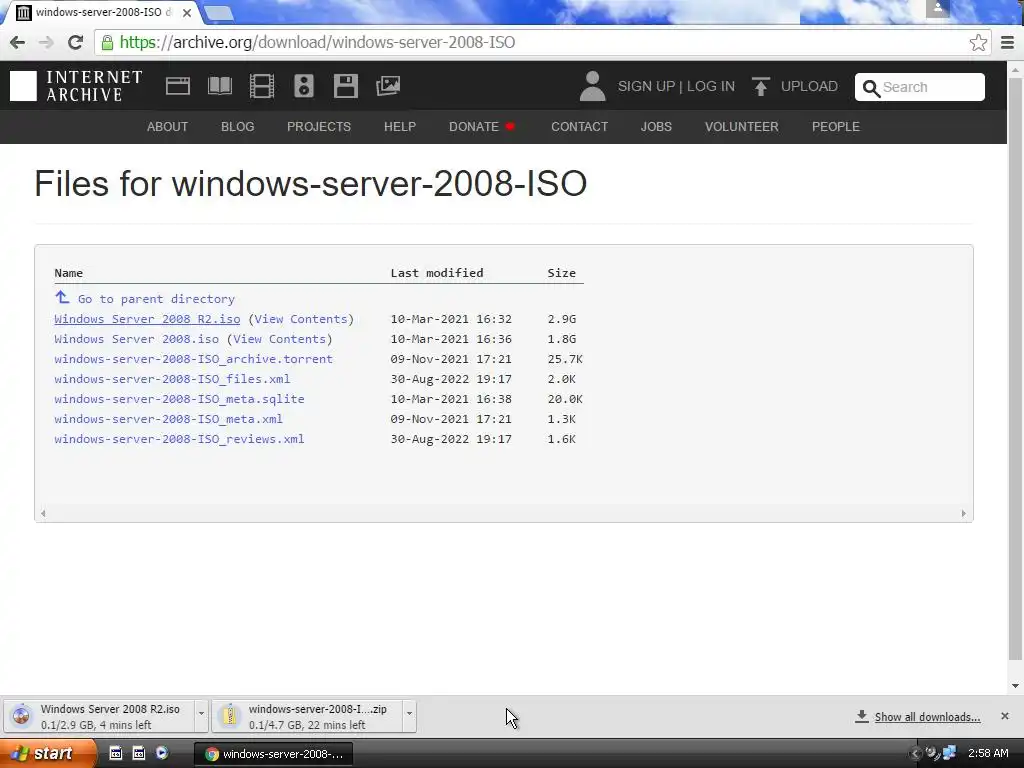Click the taskbar clock showing 2:58 AM
This screenshot has height=768, width=1024.
point(988,754)
